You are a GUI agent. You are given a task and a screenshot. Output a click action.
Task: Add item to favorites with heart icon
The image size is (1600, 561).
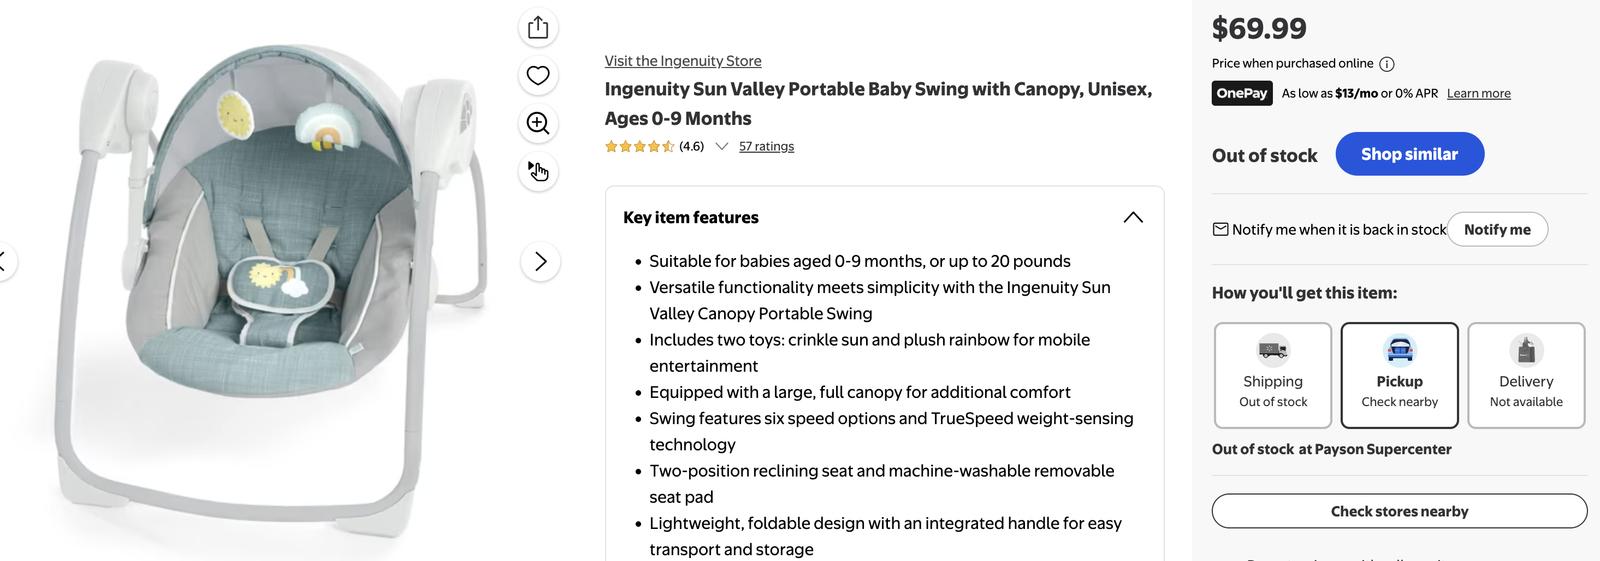pos(538,75)
